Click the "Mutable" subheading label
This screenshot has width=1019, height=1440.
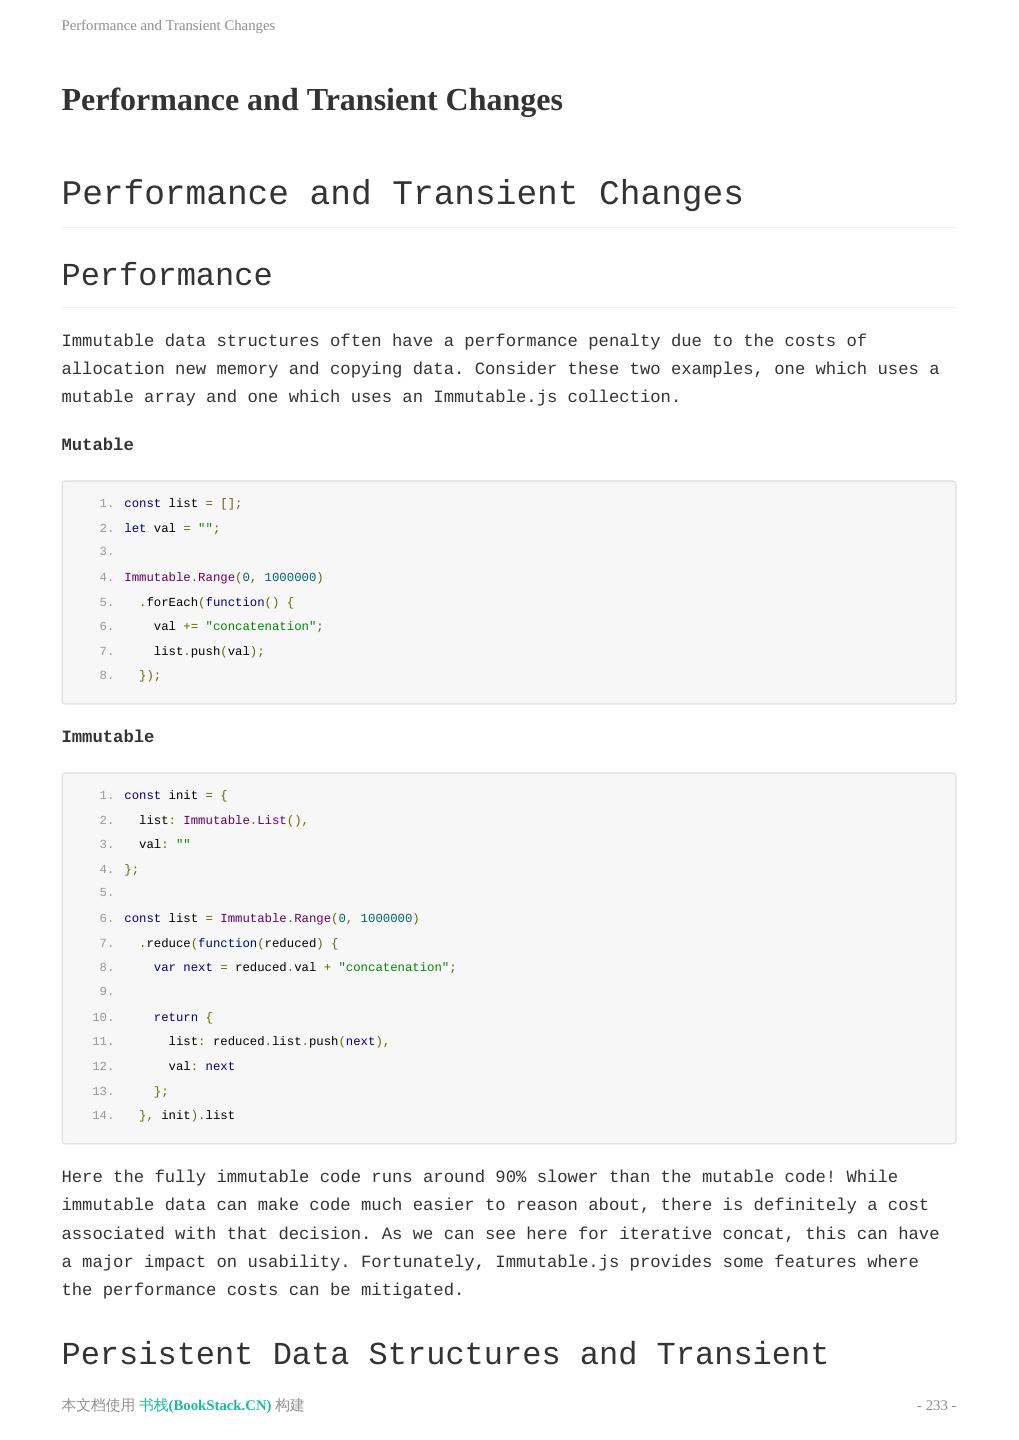click(x=97, y=445)
